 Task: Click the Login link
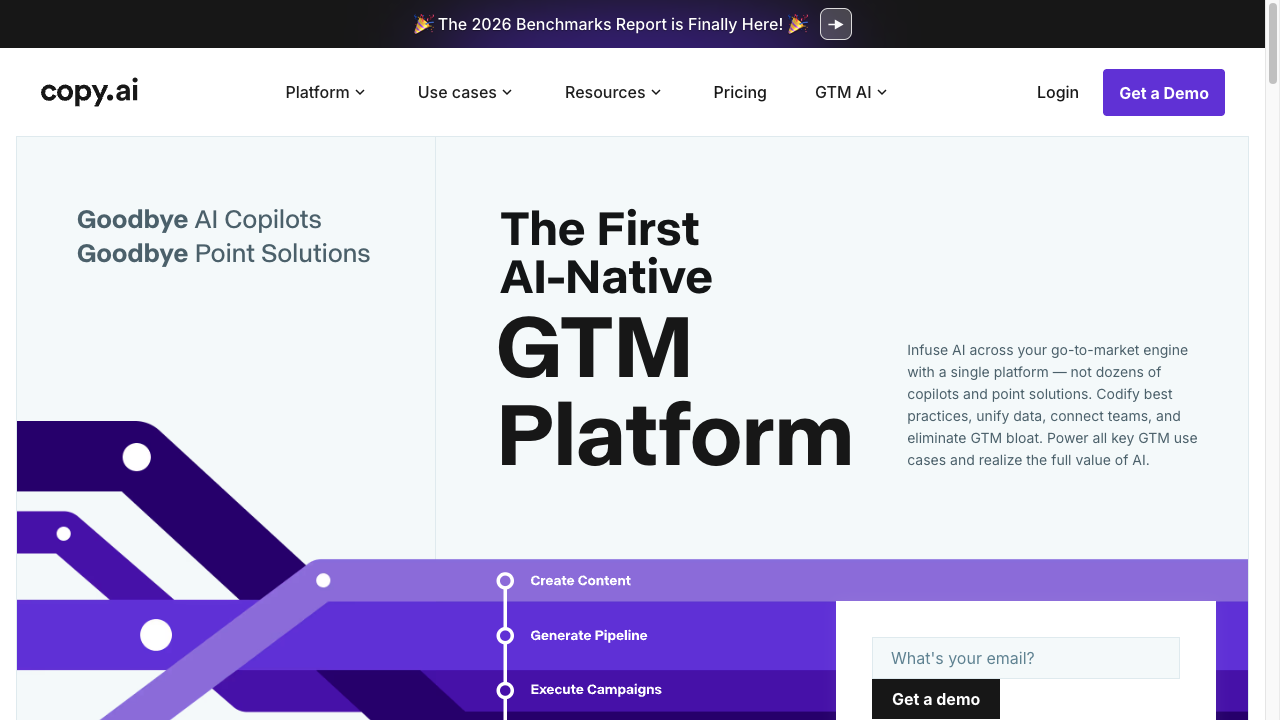1058,92
